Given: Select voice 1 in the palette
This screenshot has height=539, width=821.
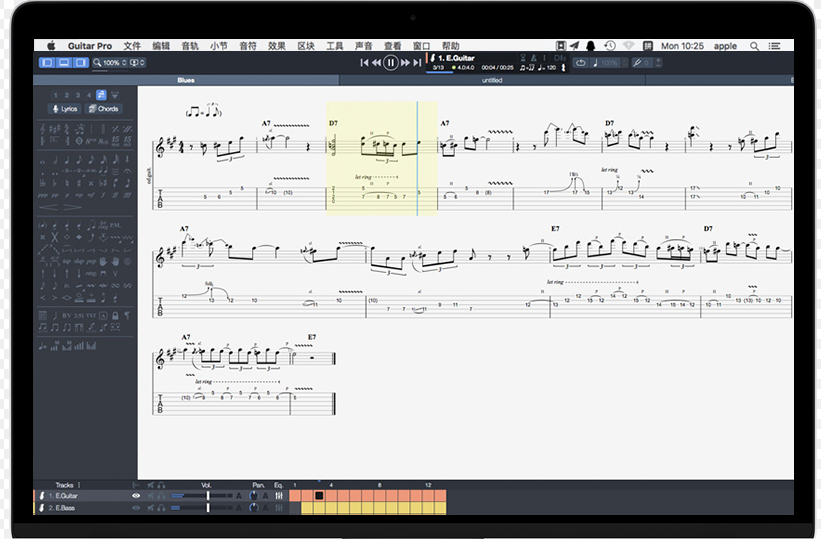Looking at the screenshot, I should pos(56,95).
